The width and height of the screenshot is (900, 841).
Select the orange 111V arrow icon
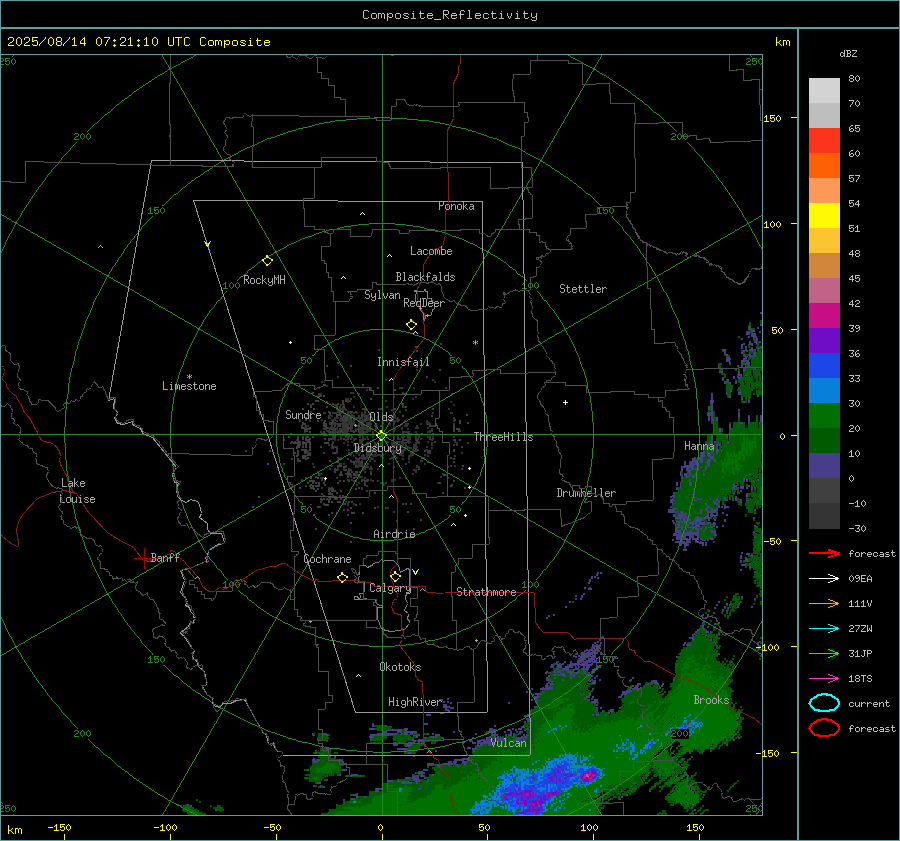click(x=824, y=603)
